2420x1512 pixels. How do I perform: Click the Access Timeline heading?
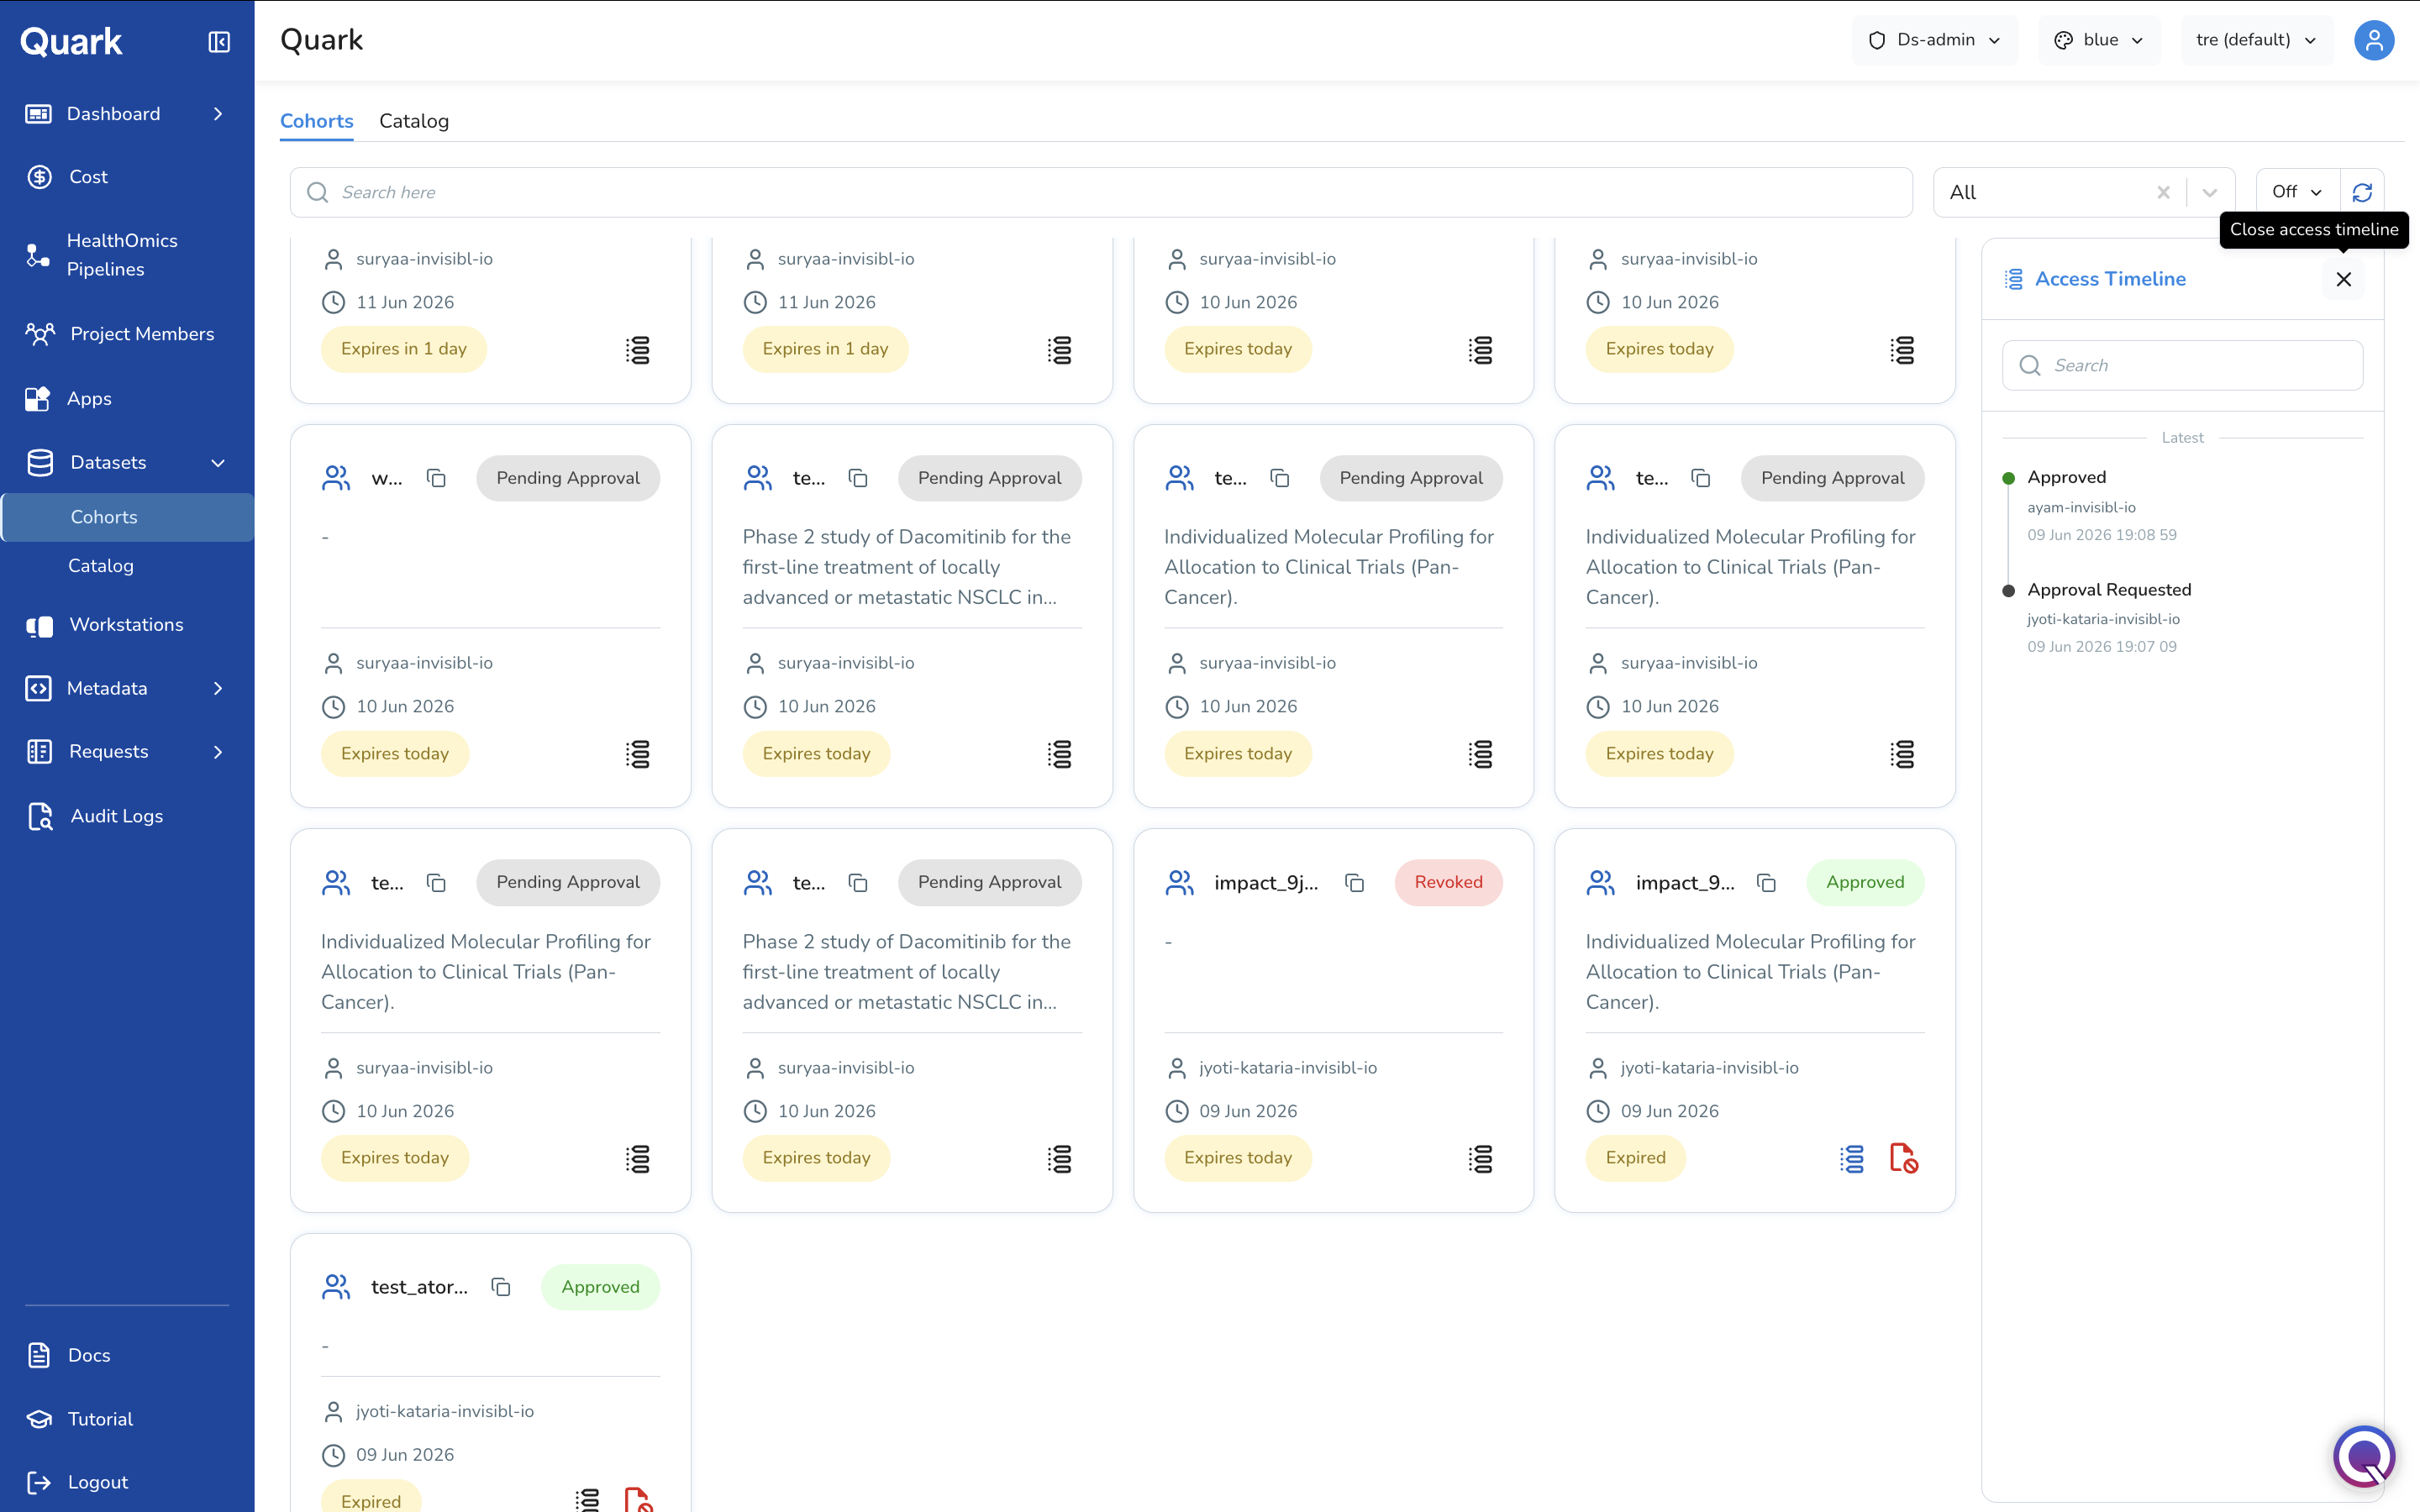click(x=2110, y=279)
